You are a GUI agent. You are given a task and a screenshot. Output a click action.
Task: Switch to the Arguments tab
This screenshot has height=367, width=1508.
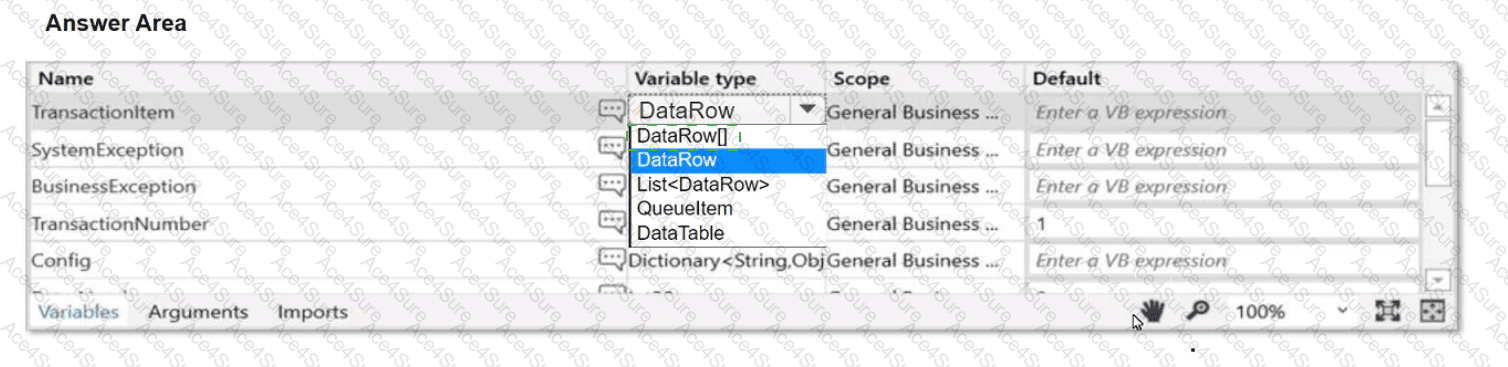198,312
